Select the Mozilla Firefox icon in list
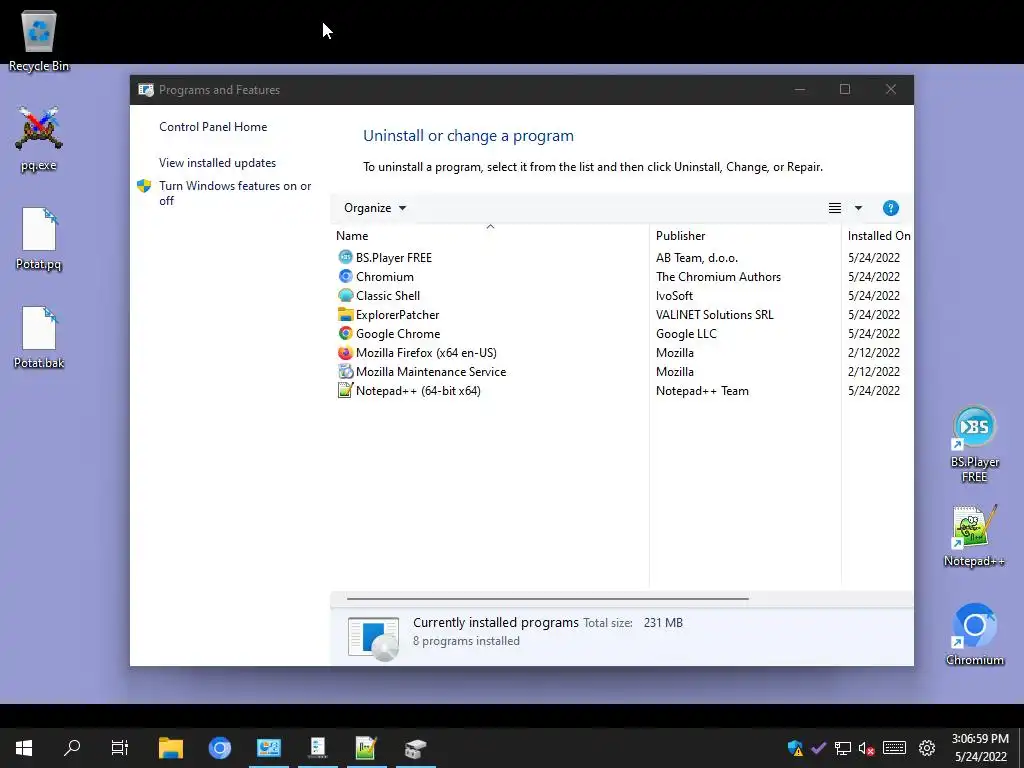 pos(345,352)
